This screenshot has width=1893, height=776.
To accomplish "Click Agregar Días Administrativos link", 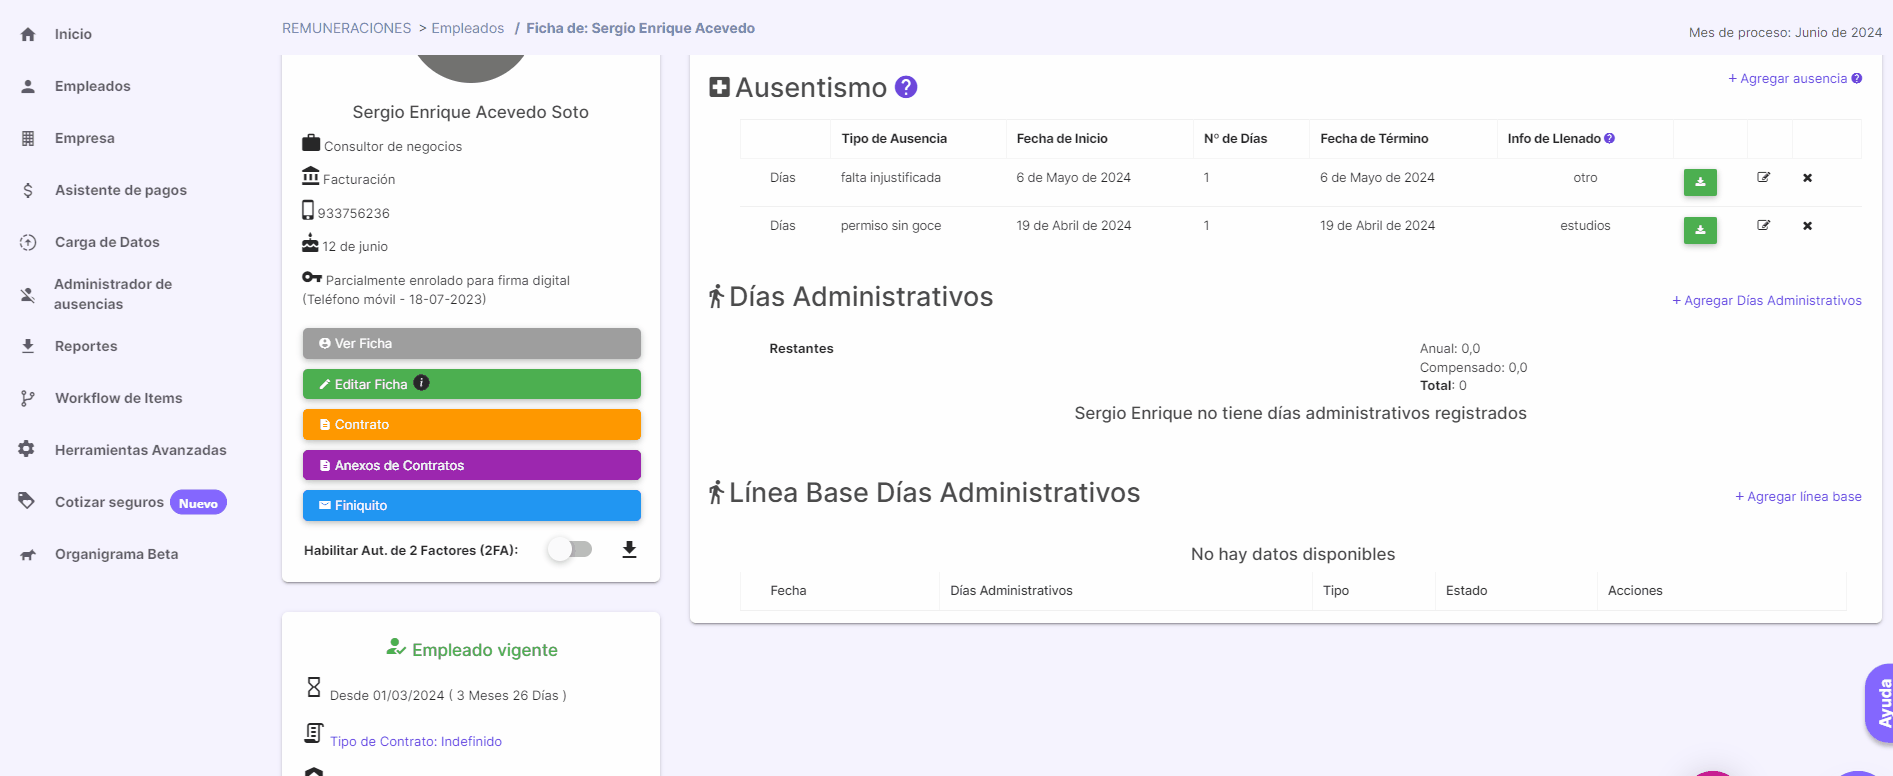I will tap(1767, 300).
